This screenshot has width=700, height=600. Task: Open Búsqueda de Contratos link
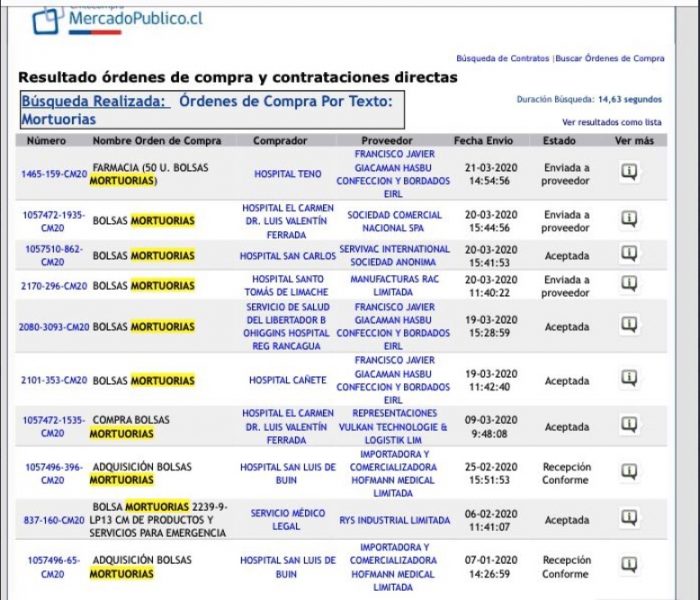tap(502, 59)
